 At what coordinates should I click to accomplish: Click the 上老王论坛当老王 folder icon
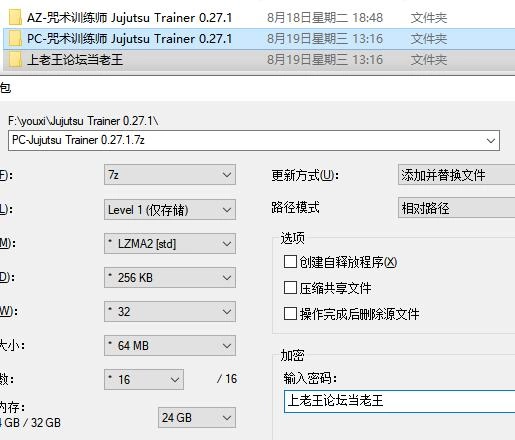[x=15, y=60]
